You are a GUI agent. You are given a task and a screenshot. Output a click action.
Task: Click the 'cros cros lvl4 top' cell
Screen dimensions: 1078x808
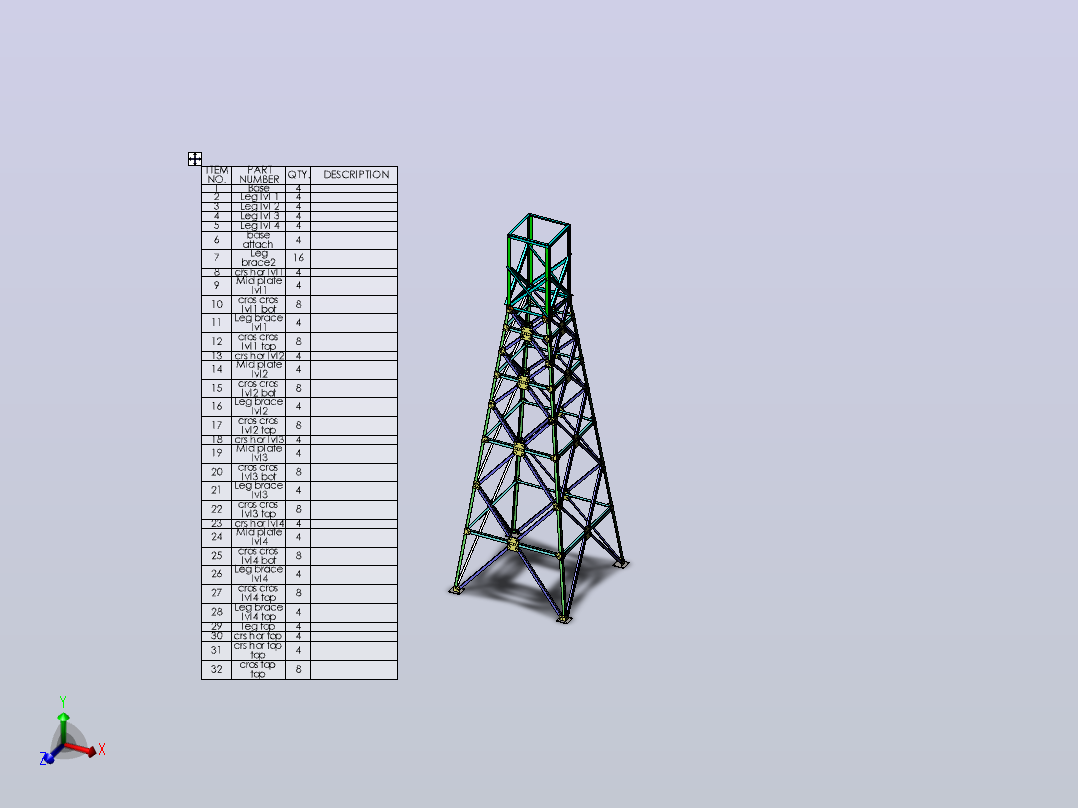coord(258,594)
